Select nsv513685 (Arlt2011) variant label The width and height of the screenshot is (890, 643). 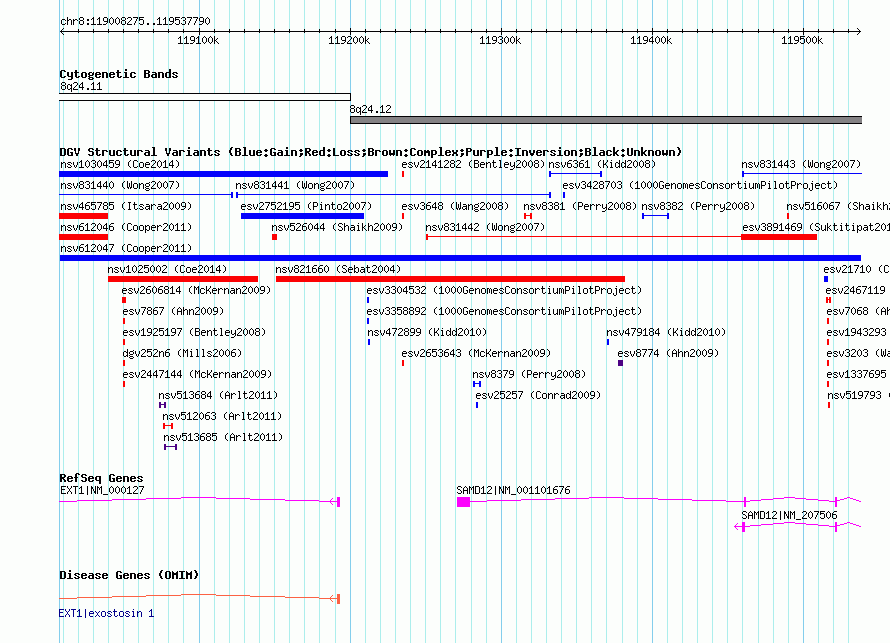223,437
